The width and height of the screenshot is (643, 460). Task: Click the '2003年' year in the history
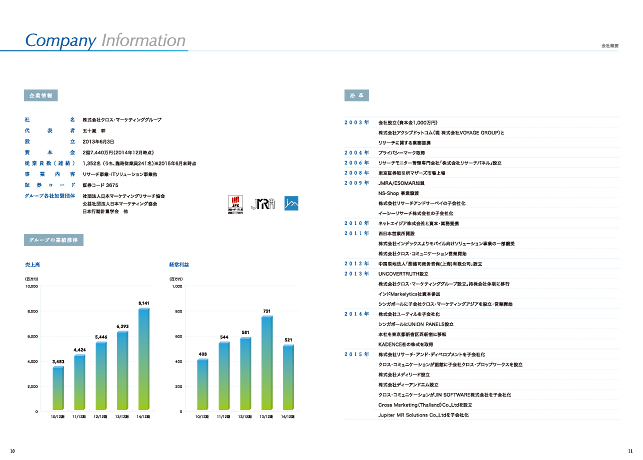(356, 122)
